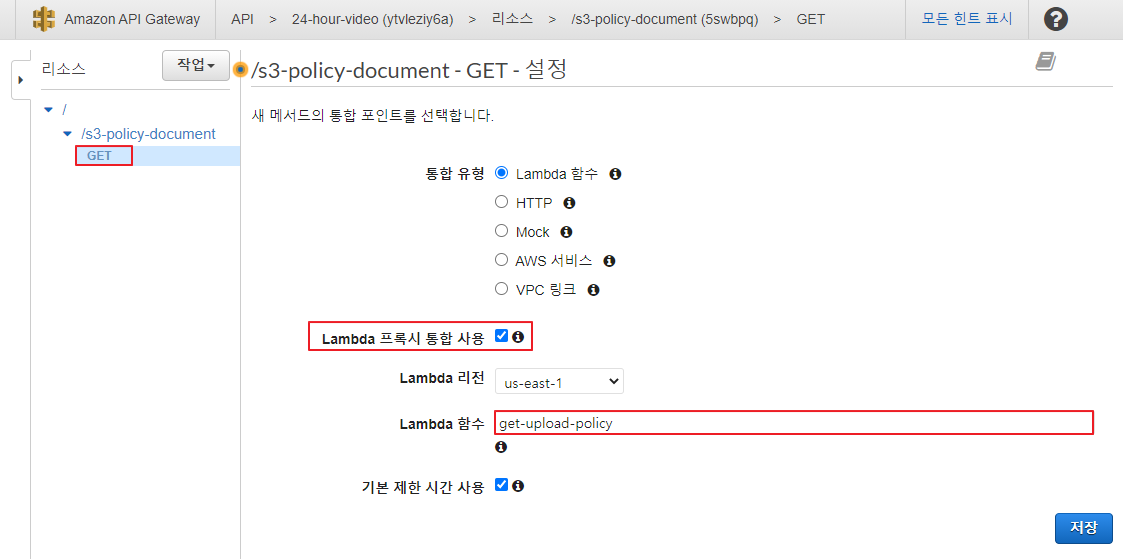Click the info icon next to Lambda 함수 option
The height and width of the screenshot is (559, 1123).
point(614,174)
